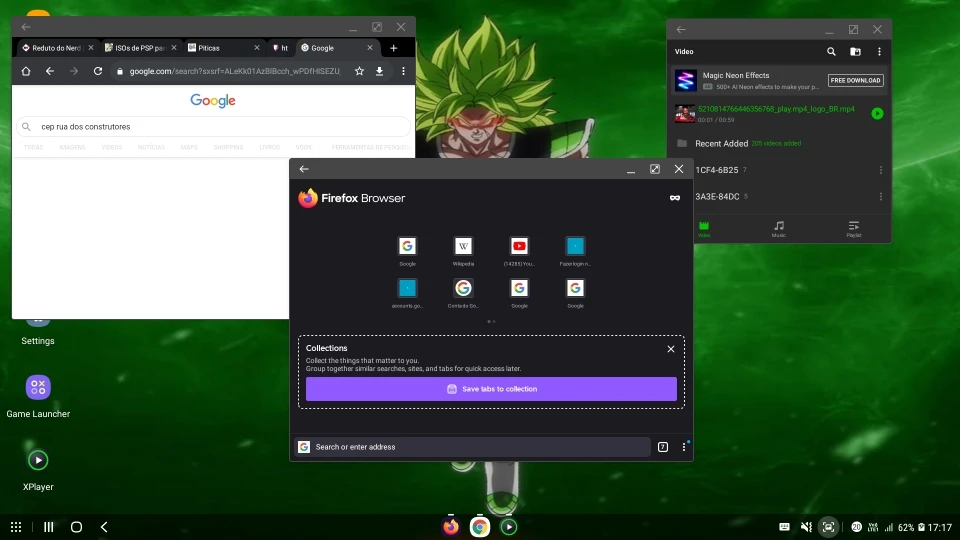
Task: Click the FREE DOWNLOAD ad button
Action: [x=855, y=80]
